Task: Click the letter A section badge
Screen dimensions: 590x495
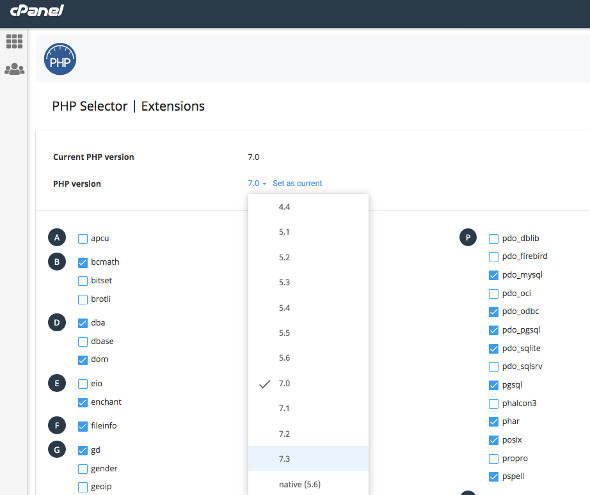Action: pyautogui.click(x=57, y=237)
